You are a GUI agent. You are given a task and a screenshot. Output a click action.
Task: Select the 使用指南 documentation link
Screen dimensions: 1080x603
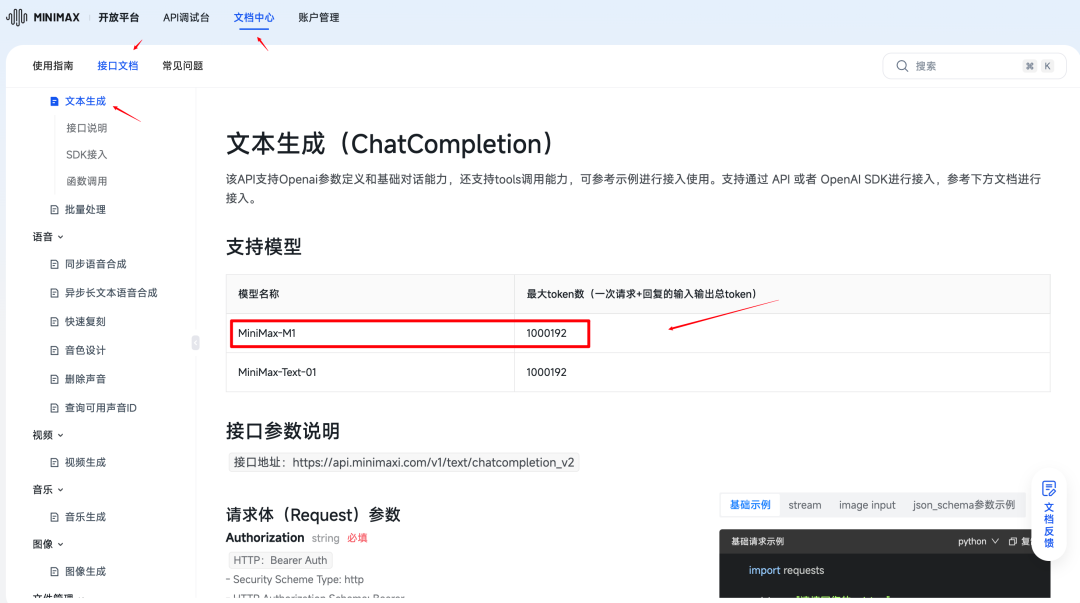[x=51, y=65]
